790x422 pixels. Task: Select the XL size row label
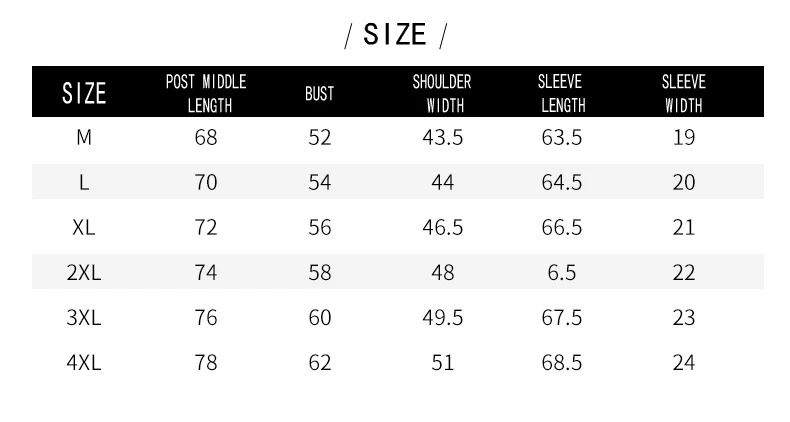84,228
